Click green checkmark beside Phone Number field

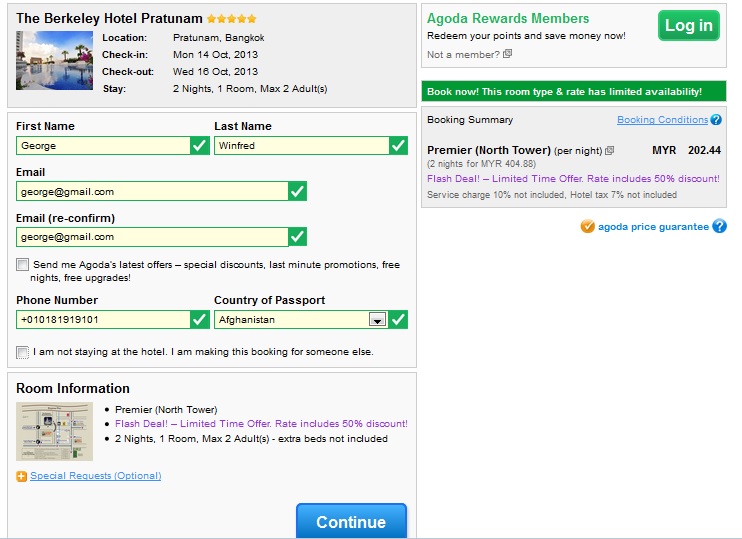point(200,319)
